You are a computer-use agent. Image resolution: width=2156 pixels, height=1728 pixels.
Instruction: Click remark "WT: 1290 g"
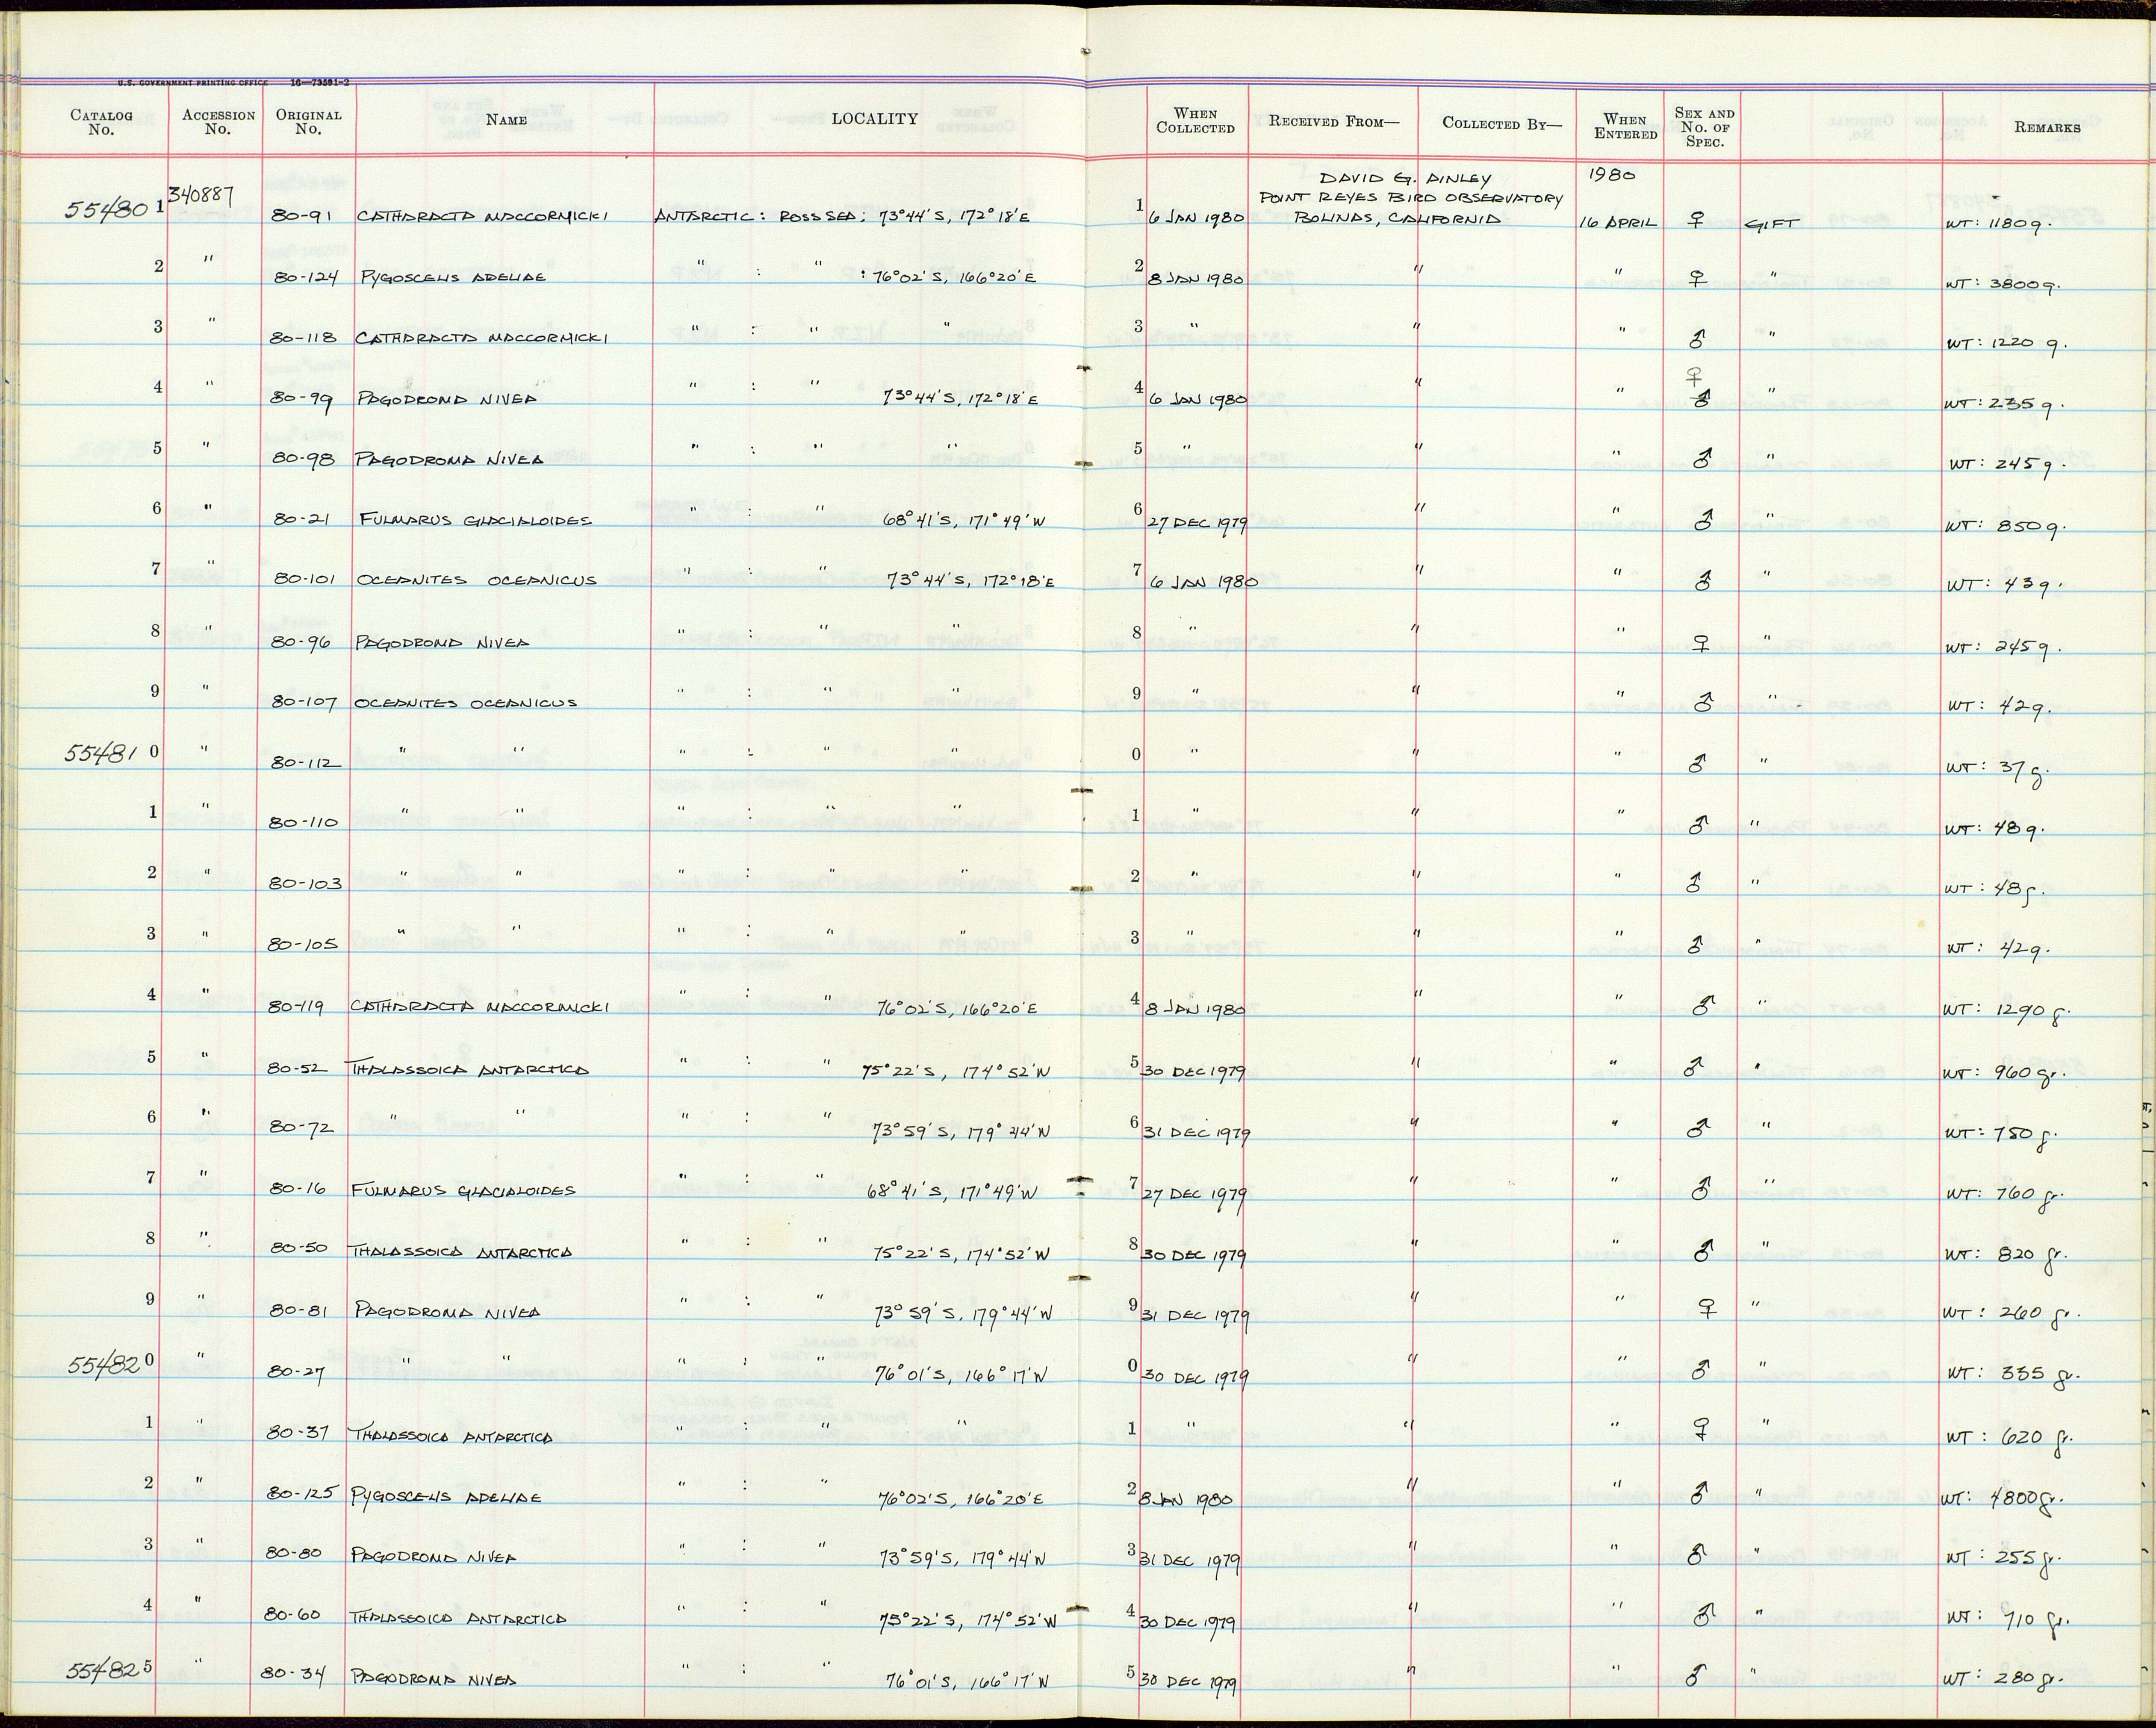click(2005, 1011)
